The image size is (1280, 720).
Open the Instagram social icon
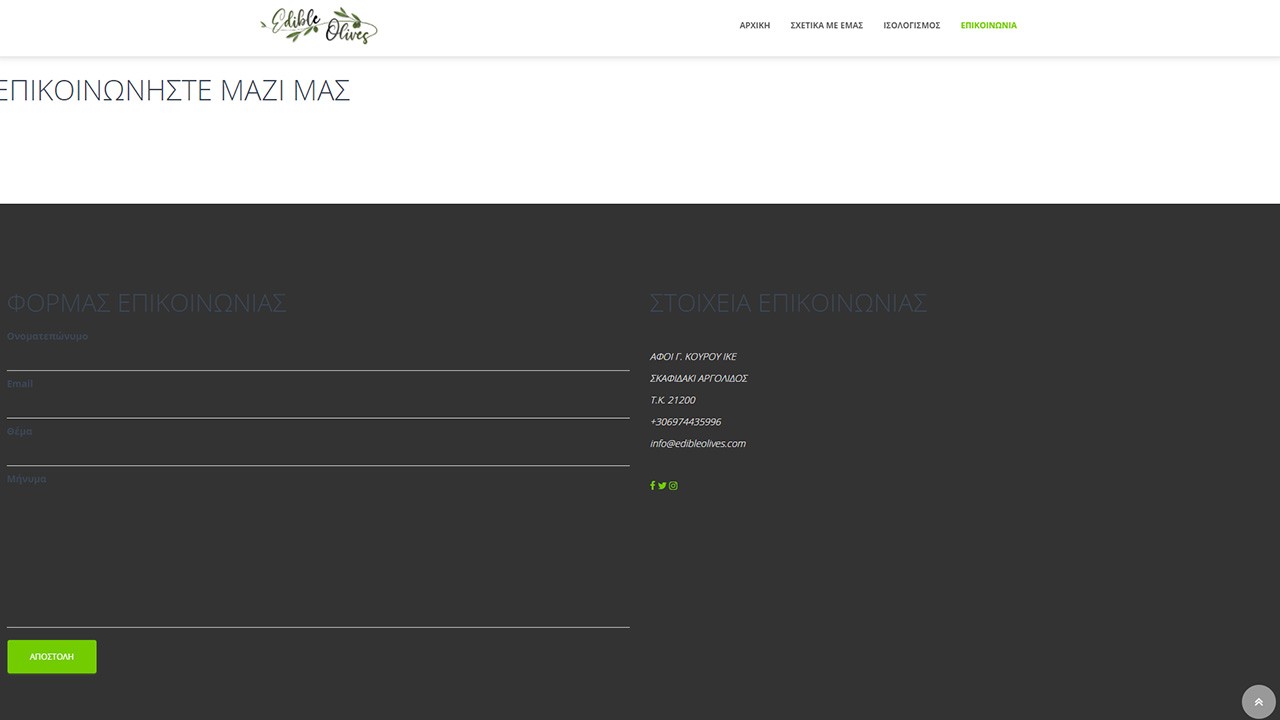(673, 486)
